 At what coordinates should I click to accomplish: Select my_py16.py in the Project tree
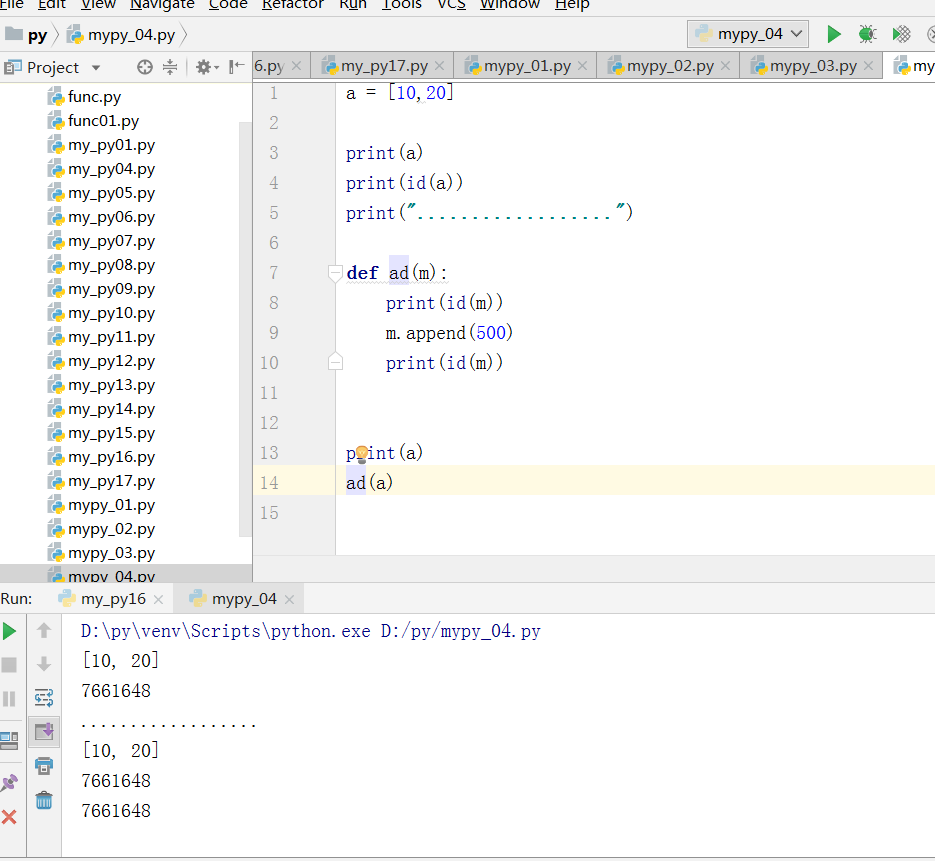click(111, 457)
